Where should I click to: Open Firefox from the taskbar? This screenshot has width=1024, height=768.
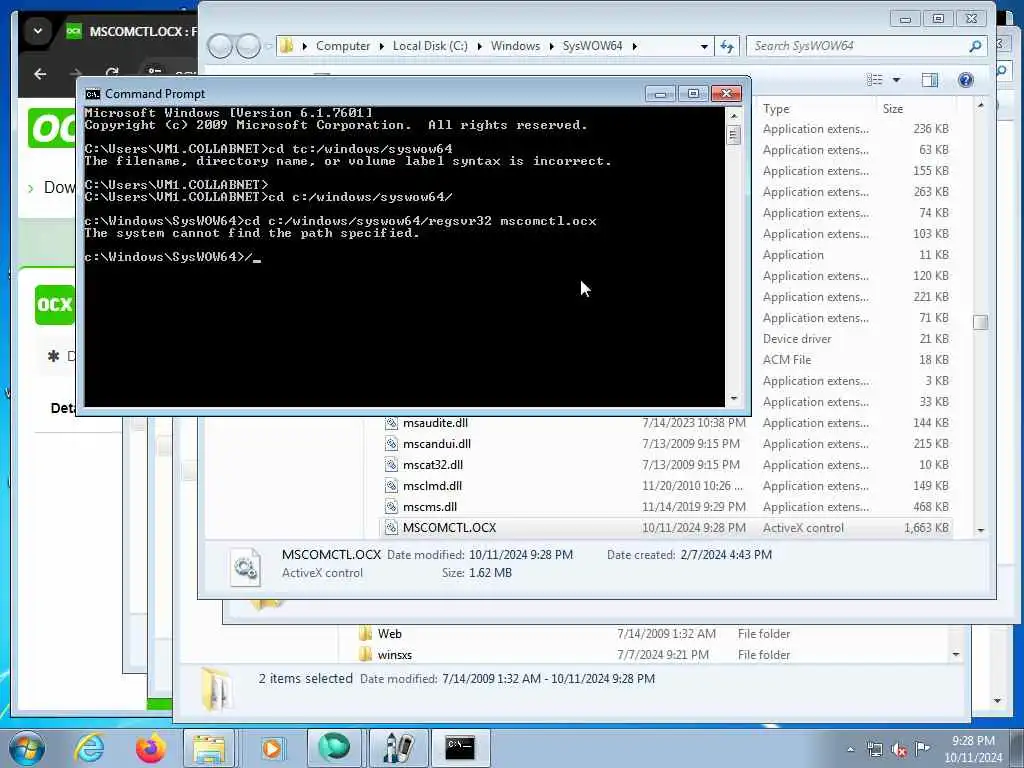(x=150, y=748)
